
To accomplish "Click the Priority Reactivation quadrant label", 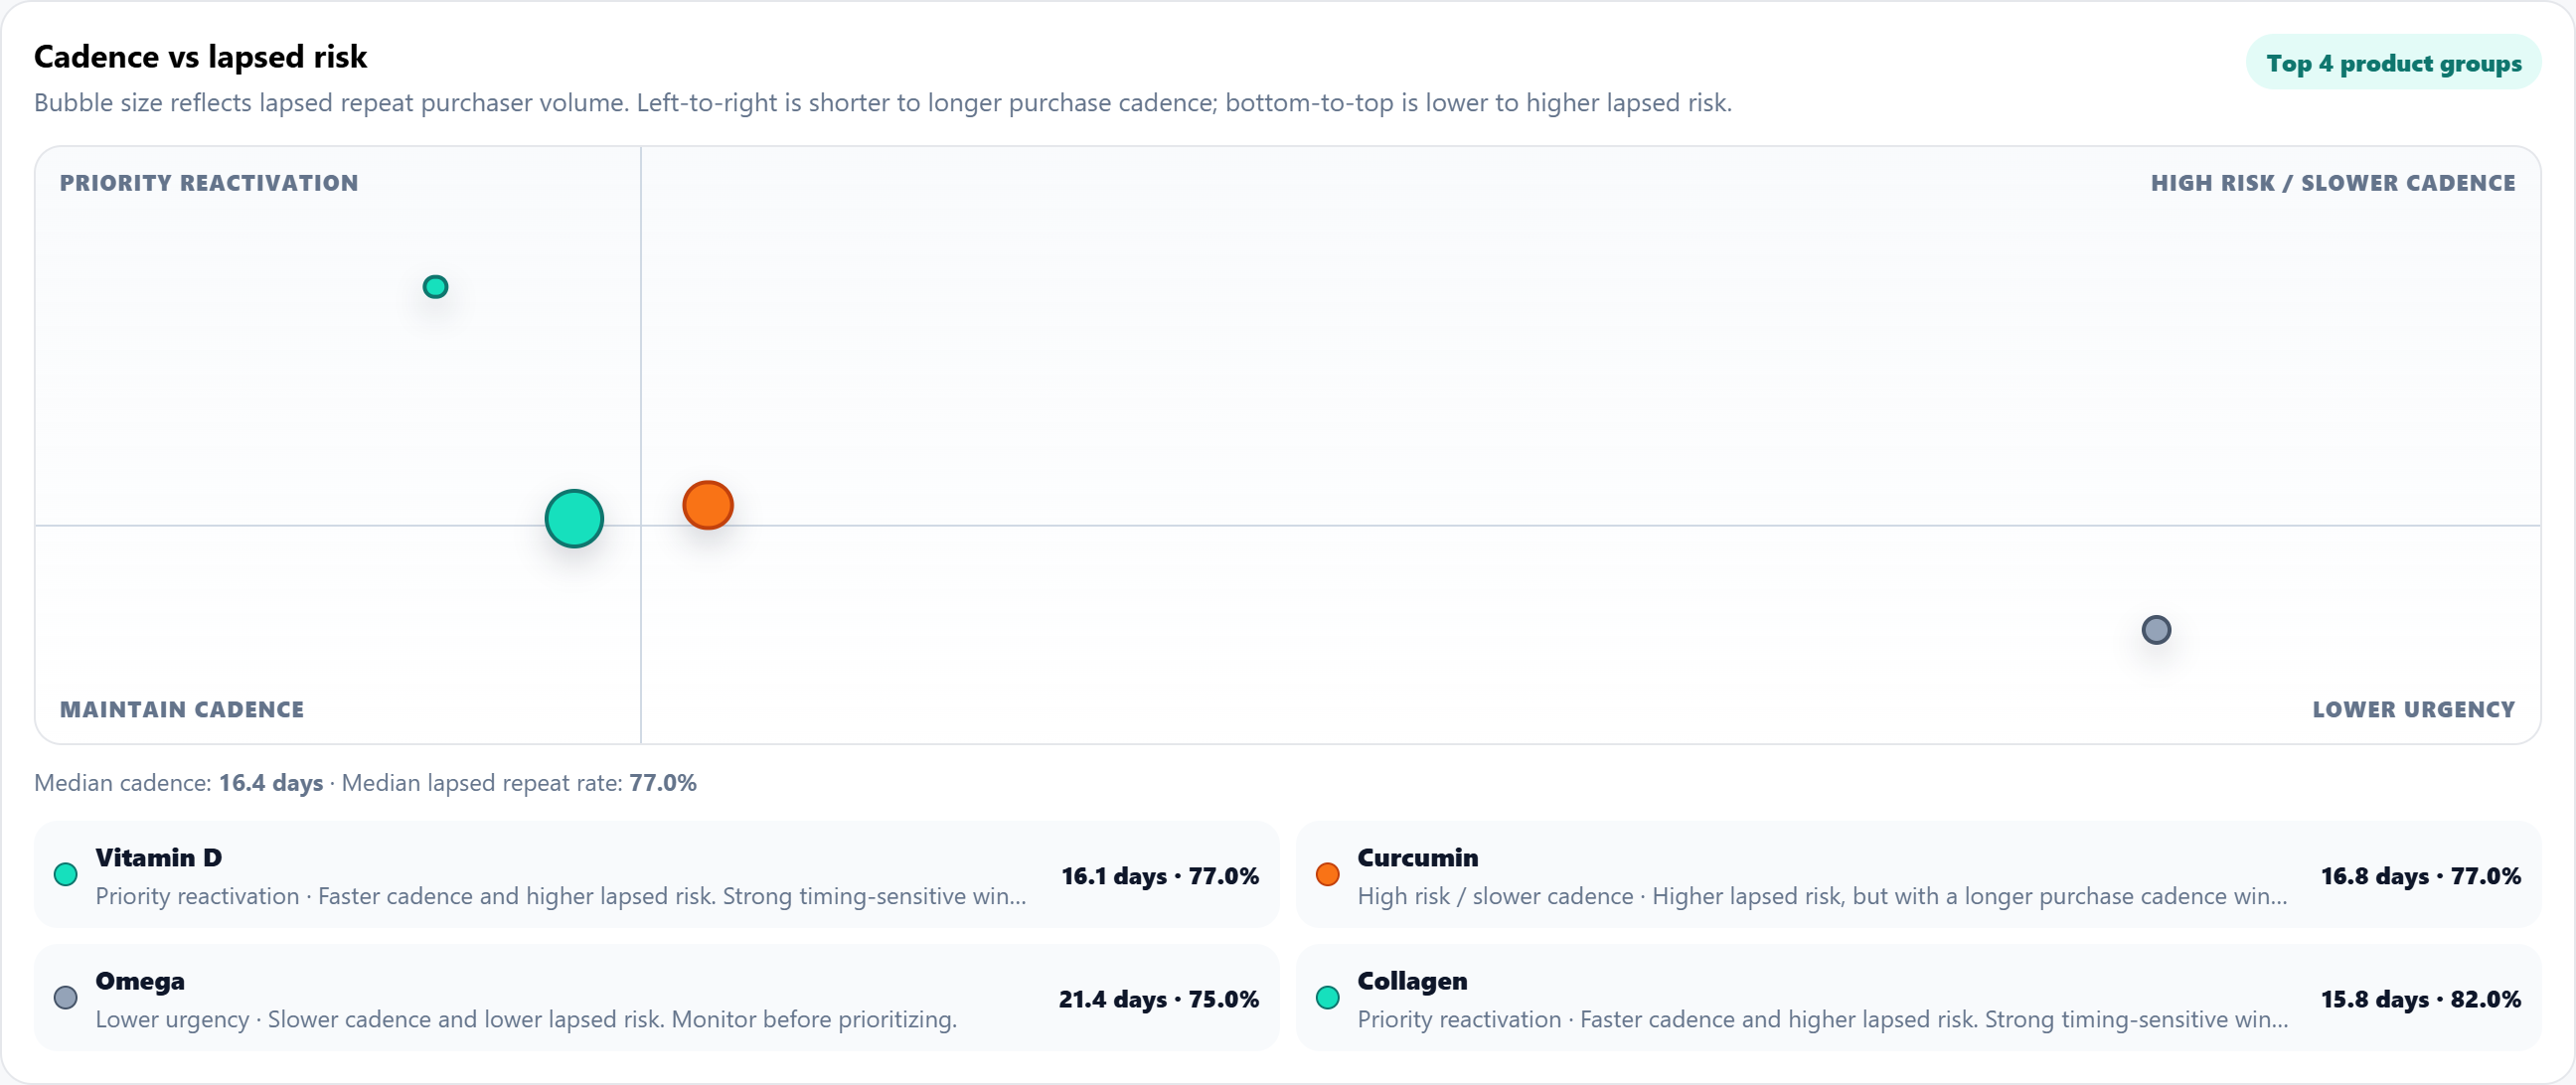I will (209, 183).
